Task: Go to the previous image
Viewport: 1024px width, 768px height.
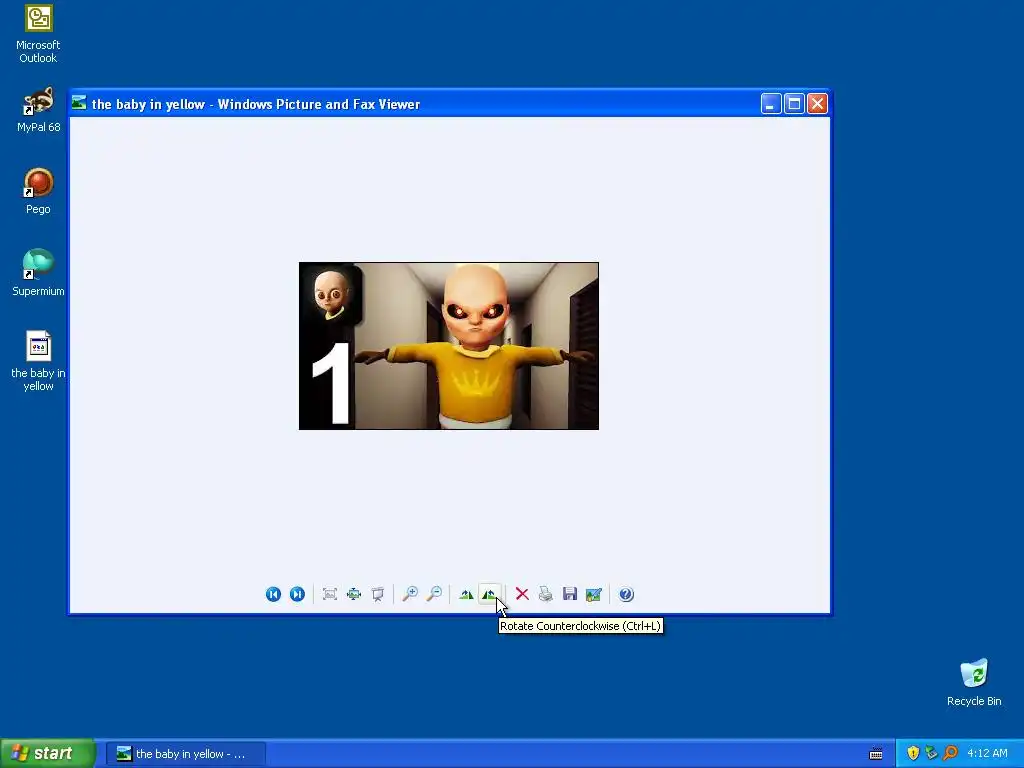Action: click(273, 594)
